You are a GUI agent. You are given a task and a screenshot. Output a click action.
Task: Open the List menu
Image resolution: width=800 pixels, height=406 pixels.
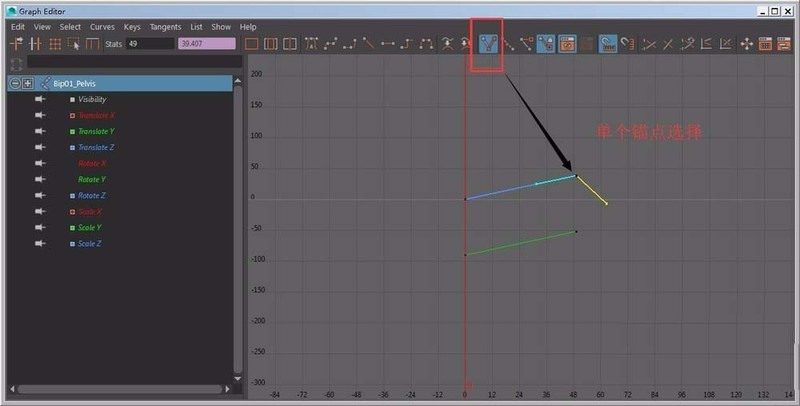(x=196, y=27)
